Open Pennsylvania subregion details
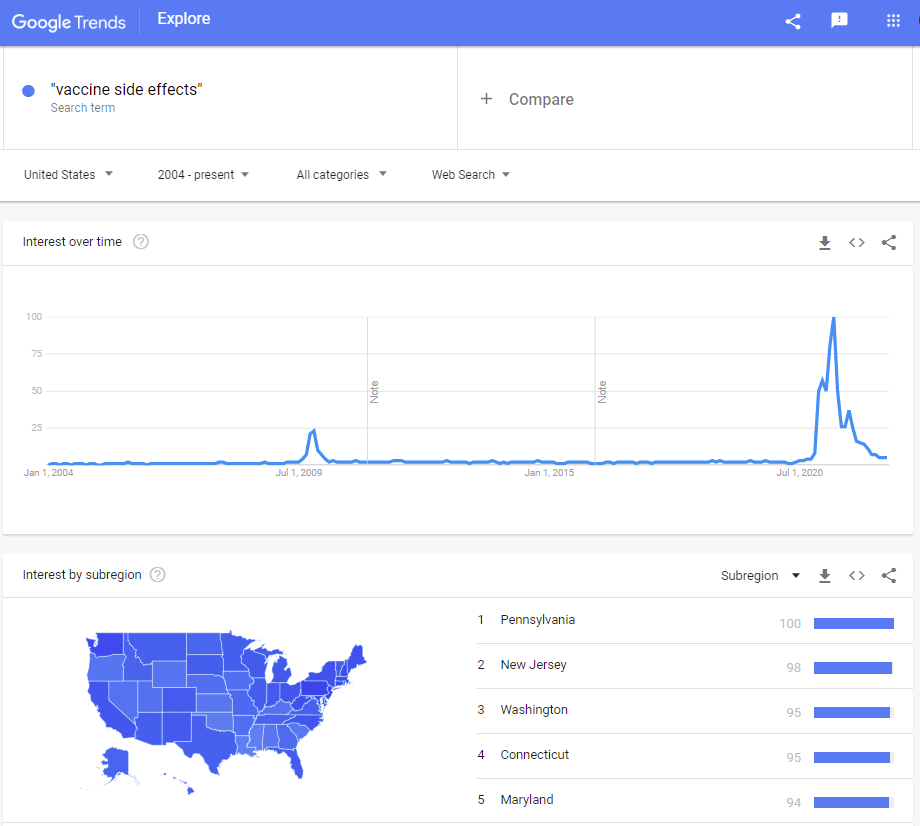Screen dimensions: 920x826 [x=537, y=620]
